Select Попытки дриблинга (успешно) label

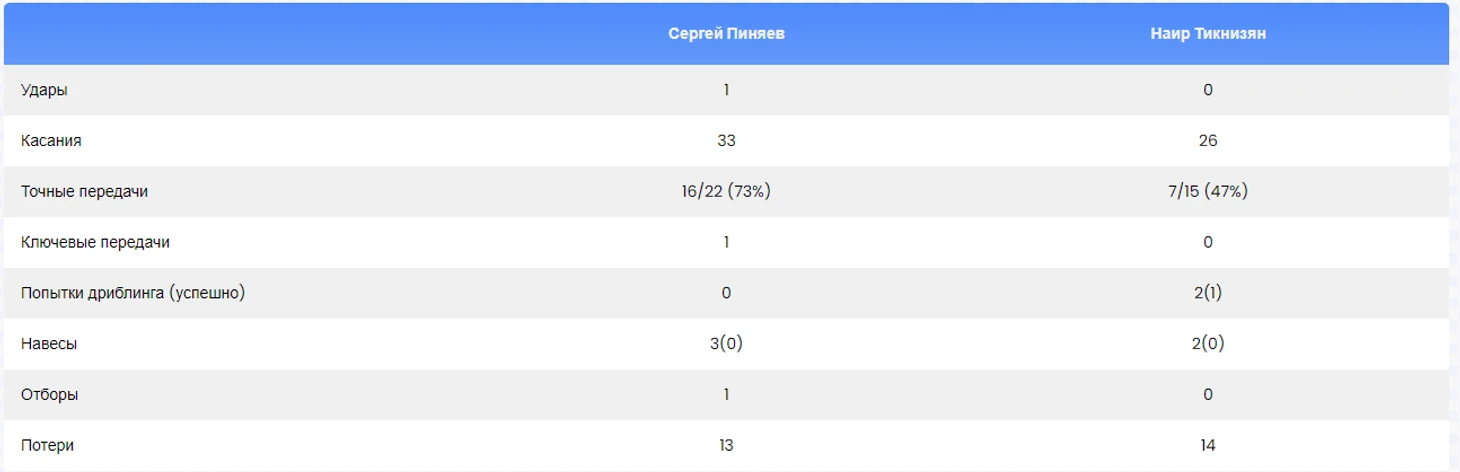(132, 293)
